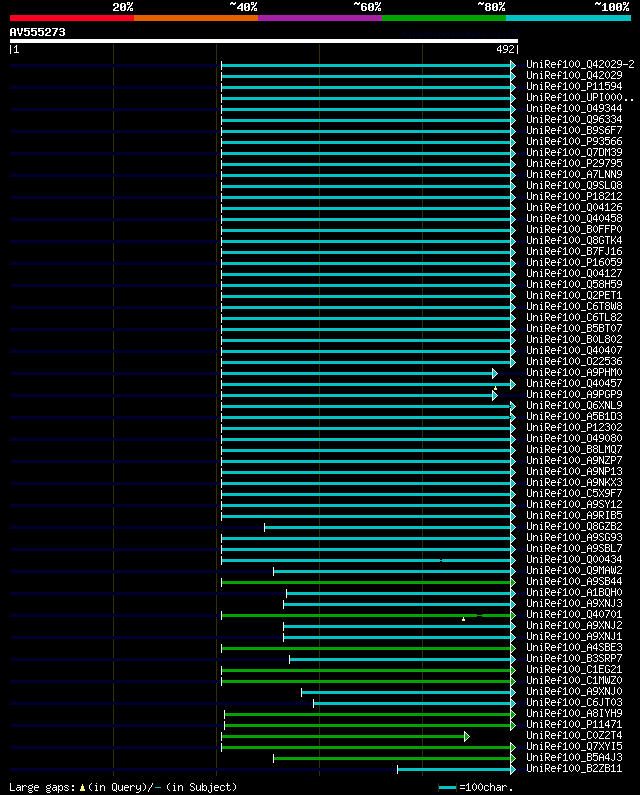This screenshot has width=640, height=795.
Task: Click hit label UniRef100_A7LNN9
Action: 574,174
